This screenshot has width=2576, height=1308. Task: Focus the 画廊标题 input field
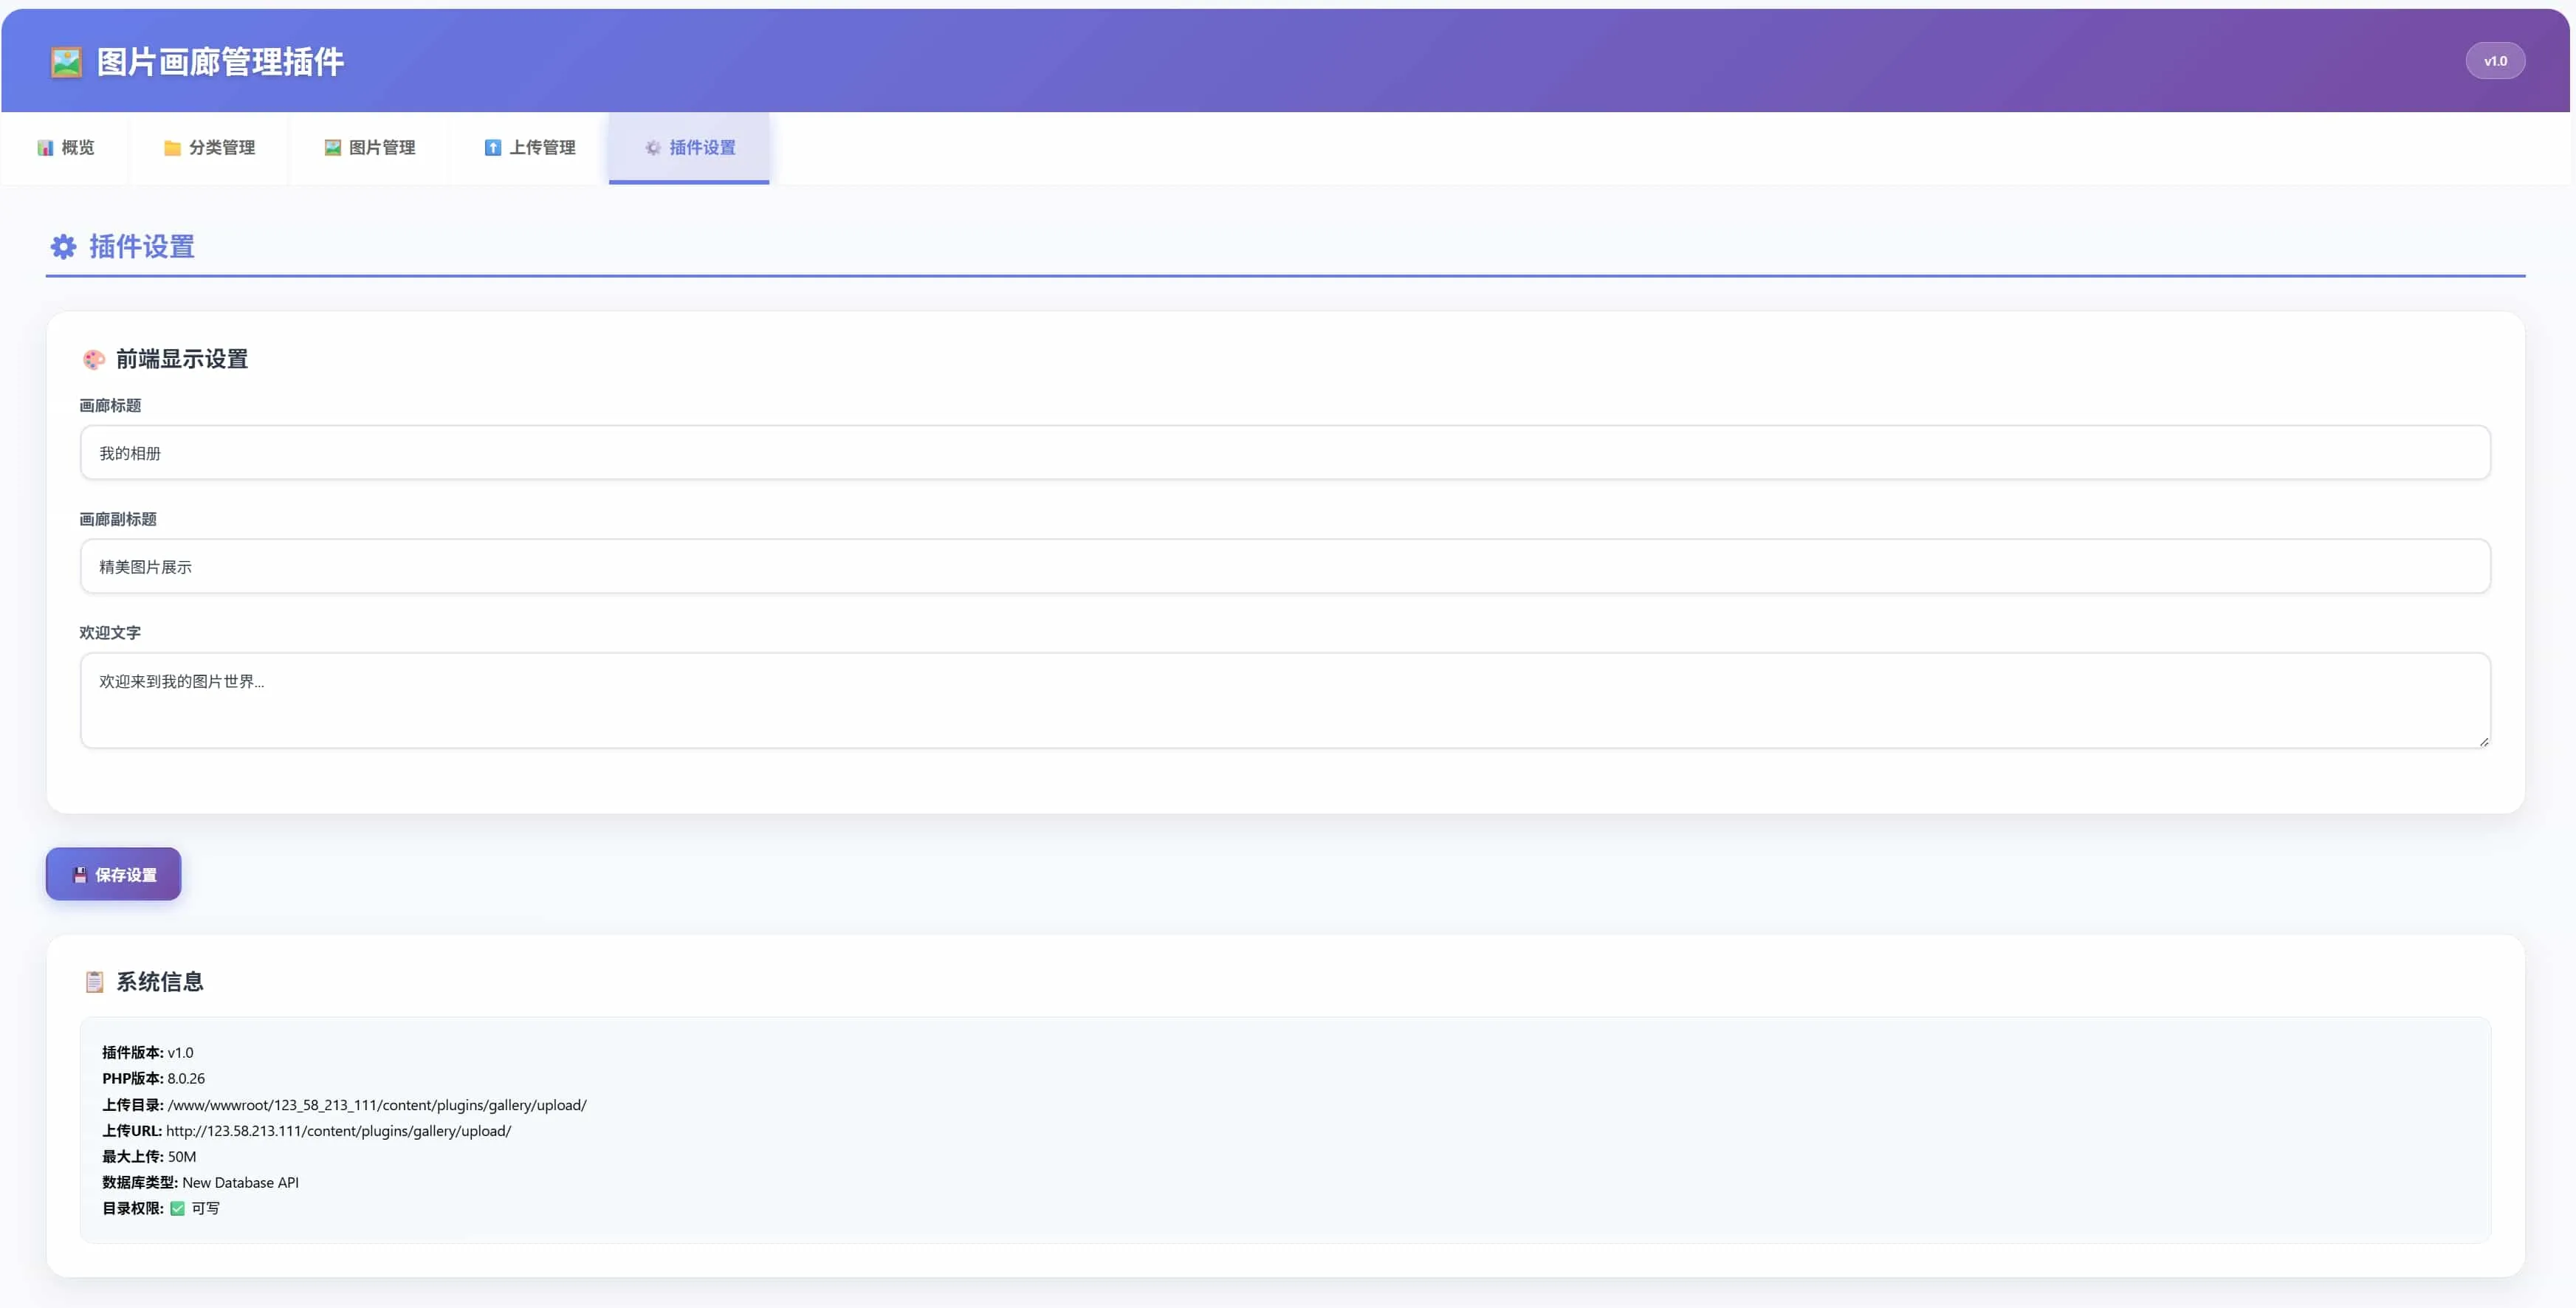(x=1285, y=453)
